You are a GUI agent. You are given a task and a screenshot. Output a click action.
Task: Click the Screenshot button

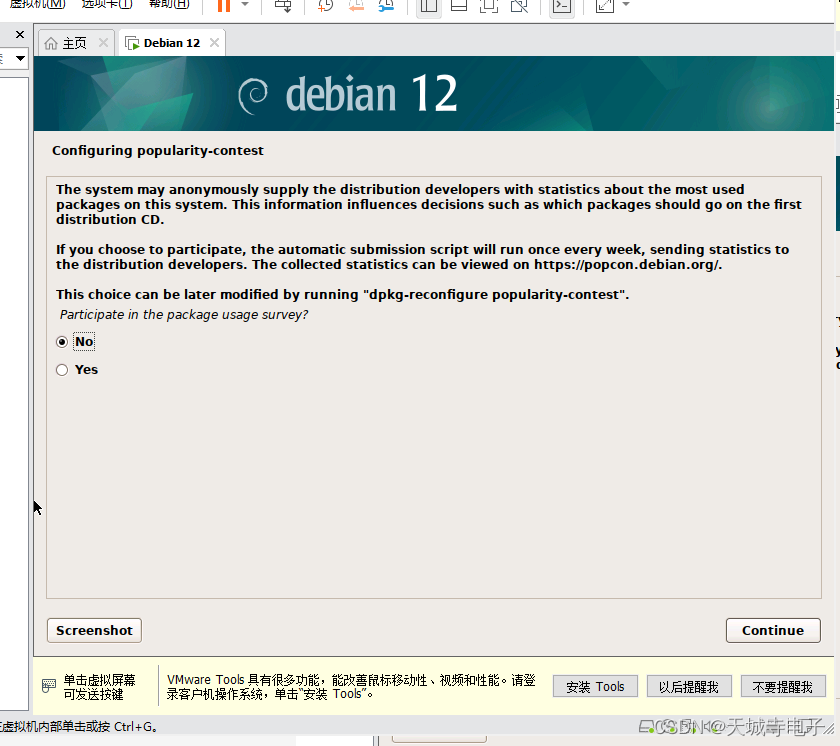(x=93, y=630)
